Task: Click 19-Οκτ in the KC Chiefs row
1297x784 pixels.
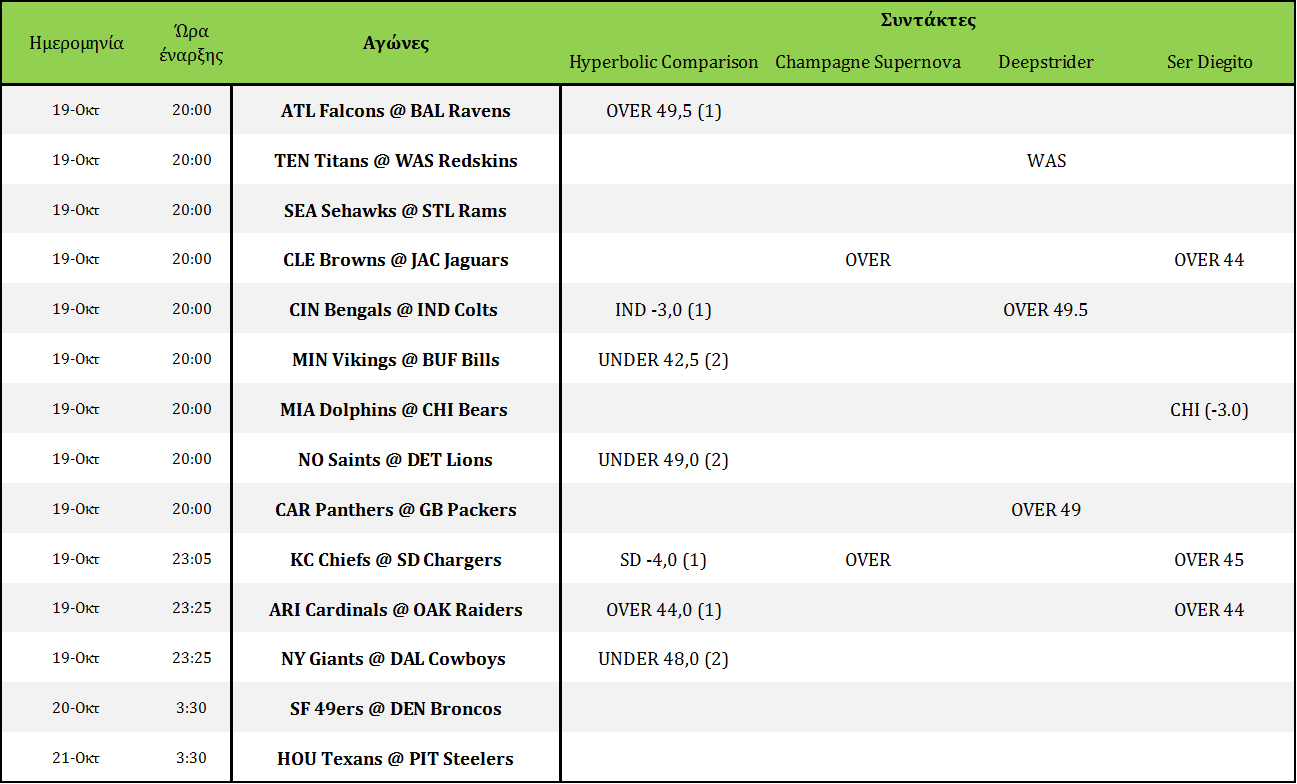Action: coord(76,559)
